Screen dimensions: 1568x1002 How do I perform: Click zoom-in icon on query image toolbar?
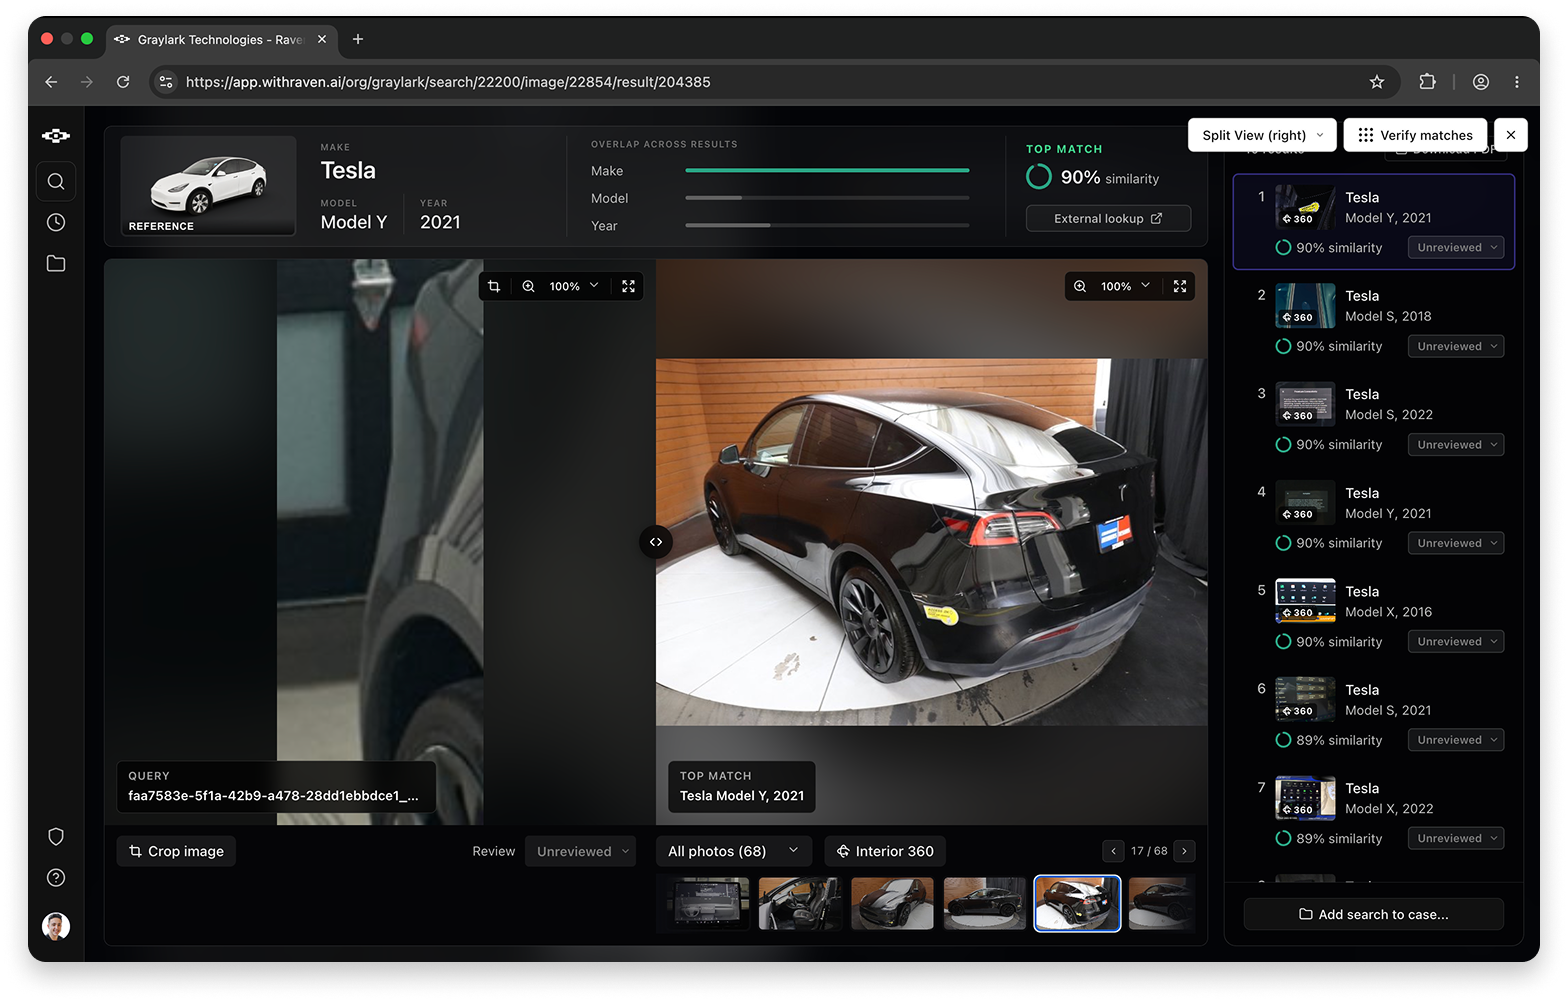(528, 286)
